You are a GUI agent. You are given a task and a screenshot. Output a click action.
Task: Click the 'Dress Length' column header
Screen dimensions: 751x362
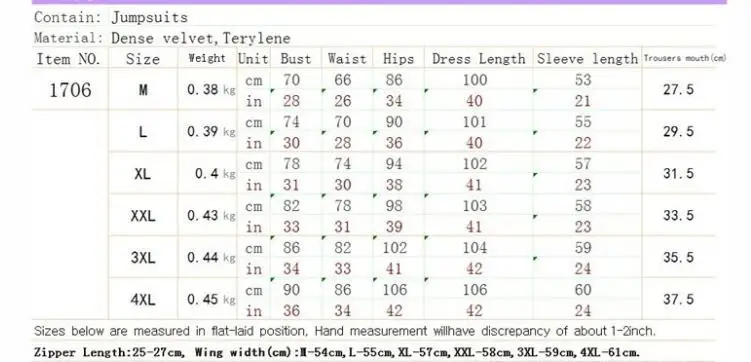pyautogui.click(x=478, y=59)
